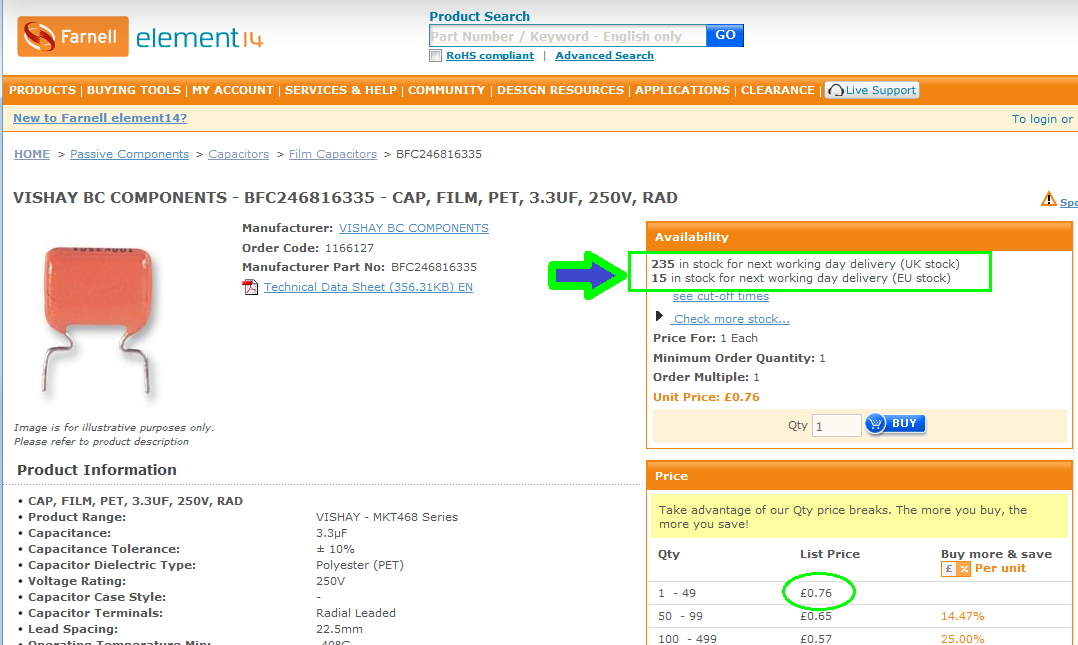
Task: Click the element14 logo text
Action: click(199, 38)
